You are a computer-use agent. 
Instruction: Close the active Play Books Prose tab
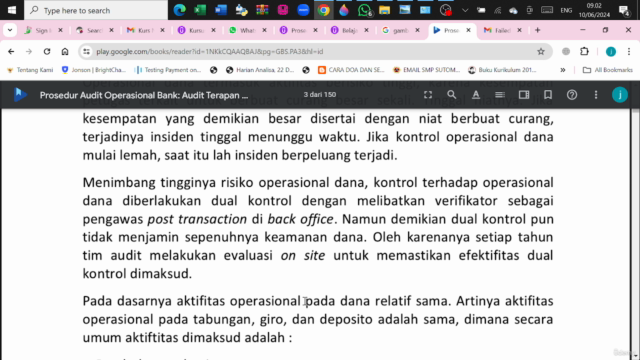coord(469,30)
